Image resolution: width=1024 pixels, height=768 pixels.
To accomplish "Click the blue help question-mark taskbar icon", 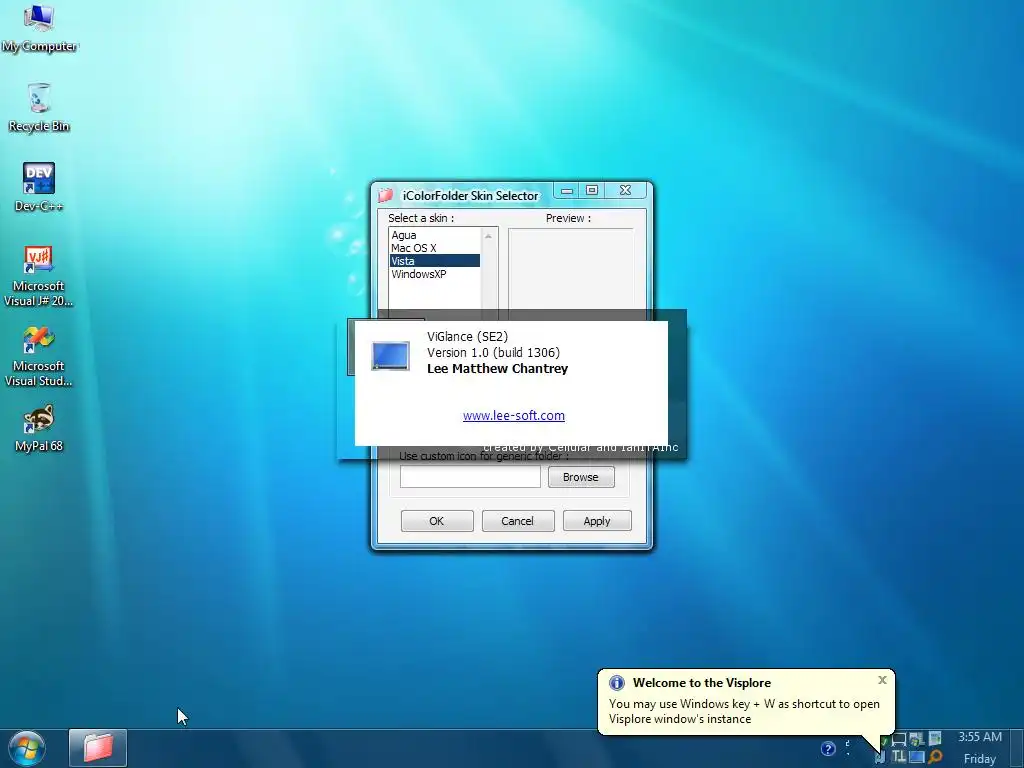I will [828, 748].
